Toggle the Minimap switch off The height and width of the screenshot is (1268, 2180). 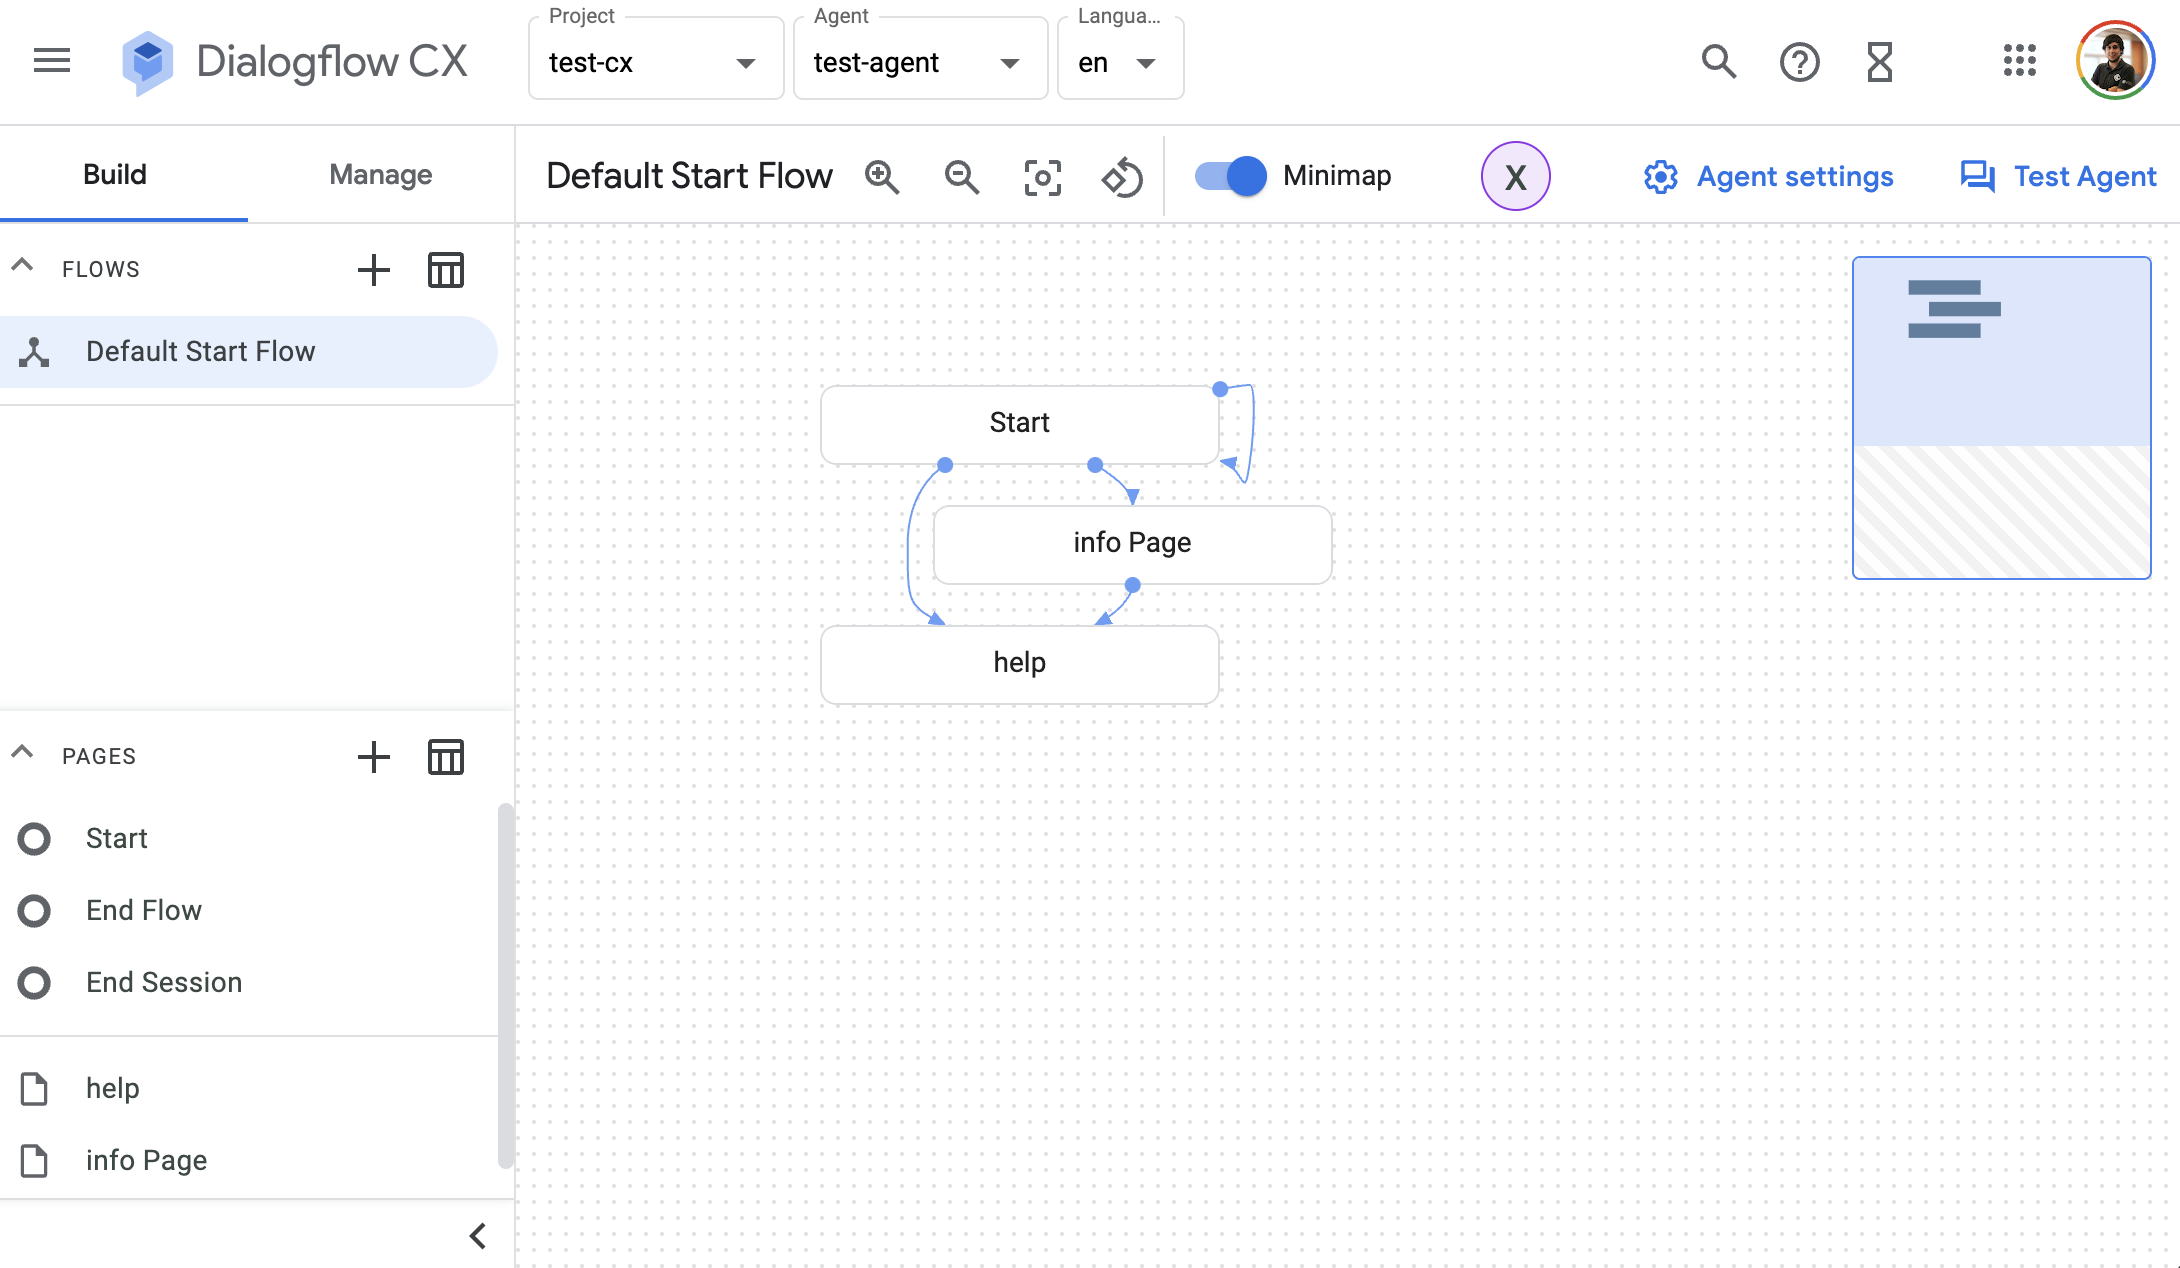(1231, 176)
